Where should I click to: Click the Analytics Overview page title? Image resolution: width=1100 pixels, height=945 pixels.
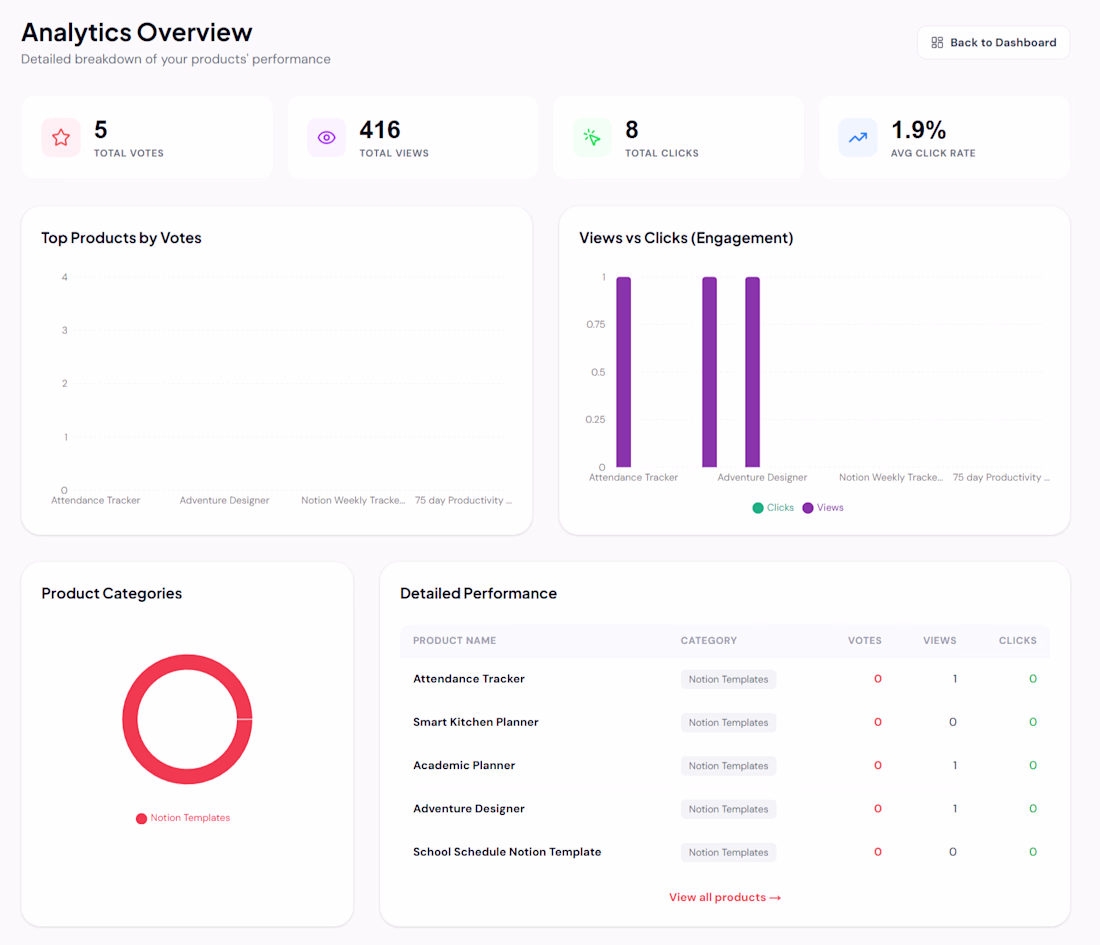click(136, 32)
